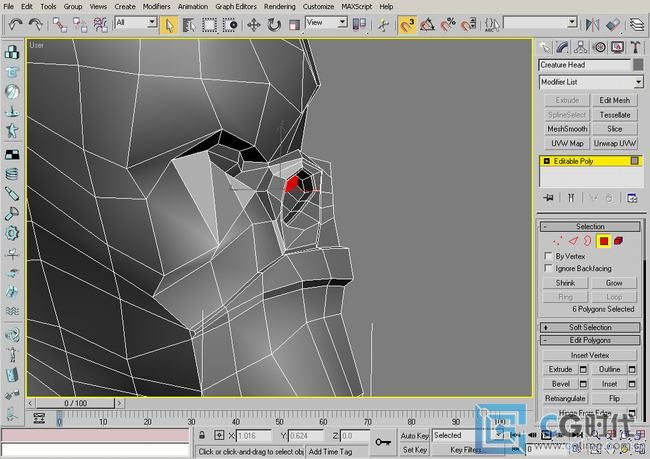Image resolution: width=650 pixels, height=459 pixels.
Task: Open the Customize menu
Action: (x=318, y=7)
